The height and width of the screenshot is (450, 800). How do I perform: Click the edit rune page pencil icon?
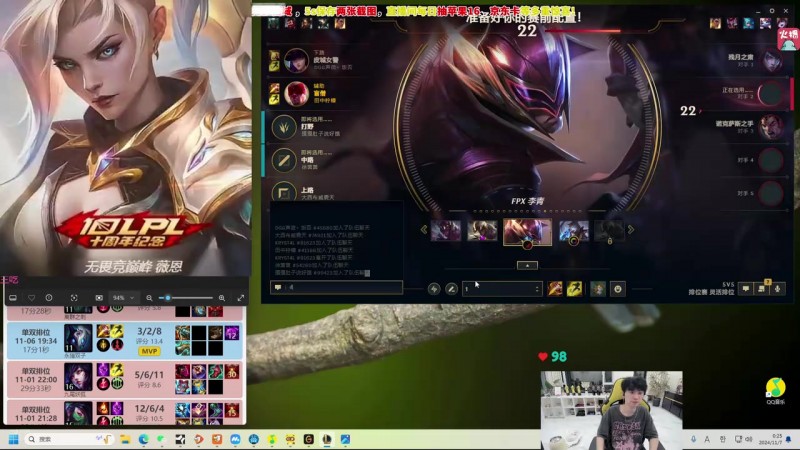pos(451,288)
